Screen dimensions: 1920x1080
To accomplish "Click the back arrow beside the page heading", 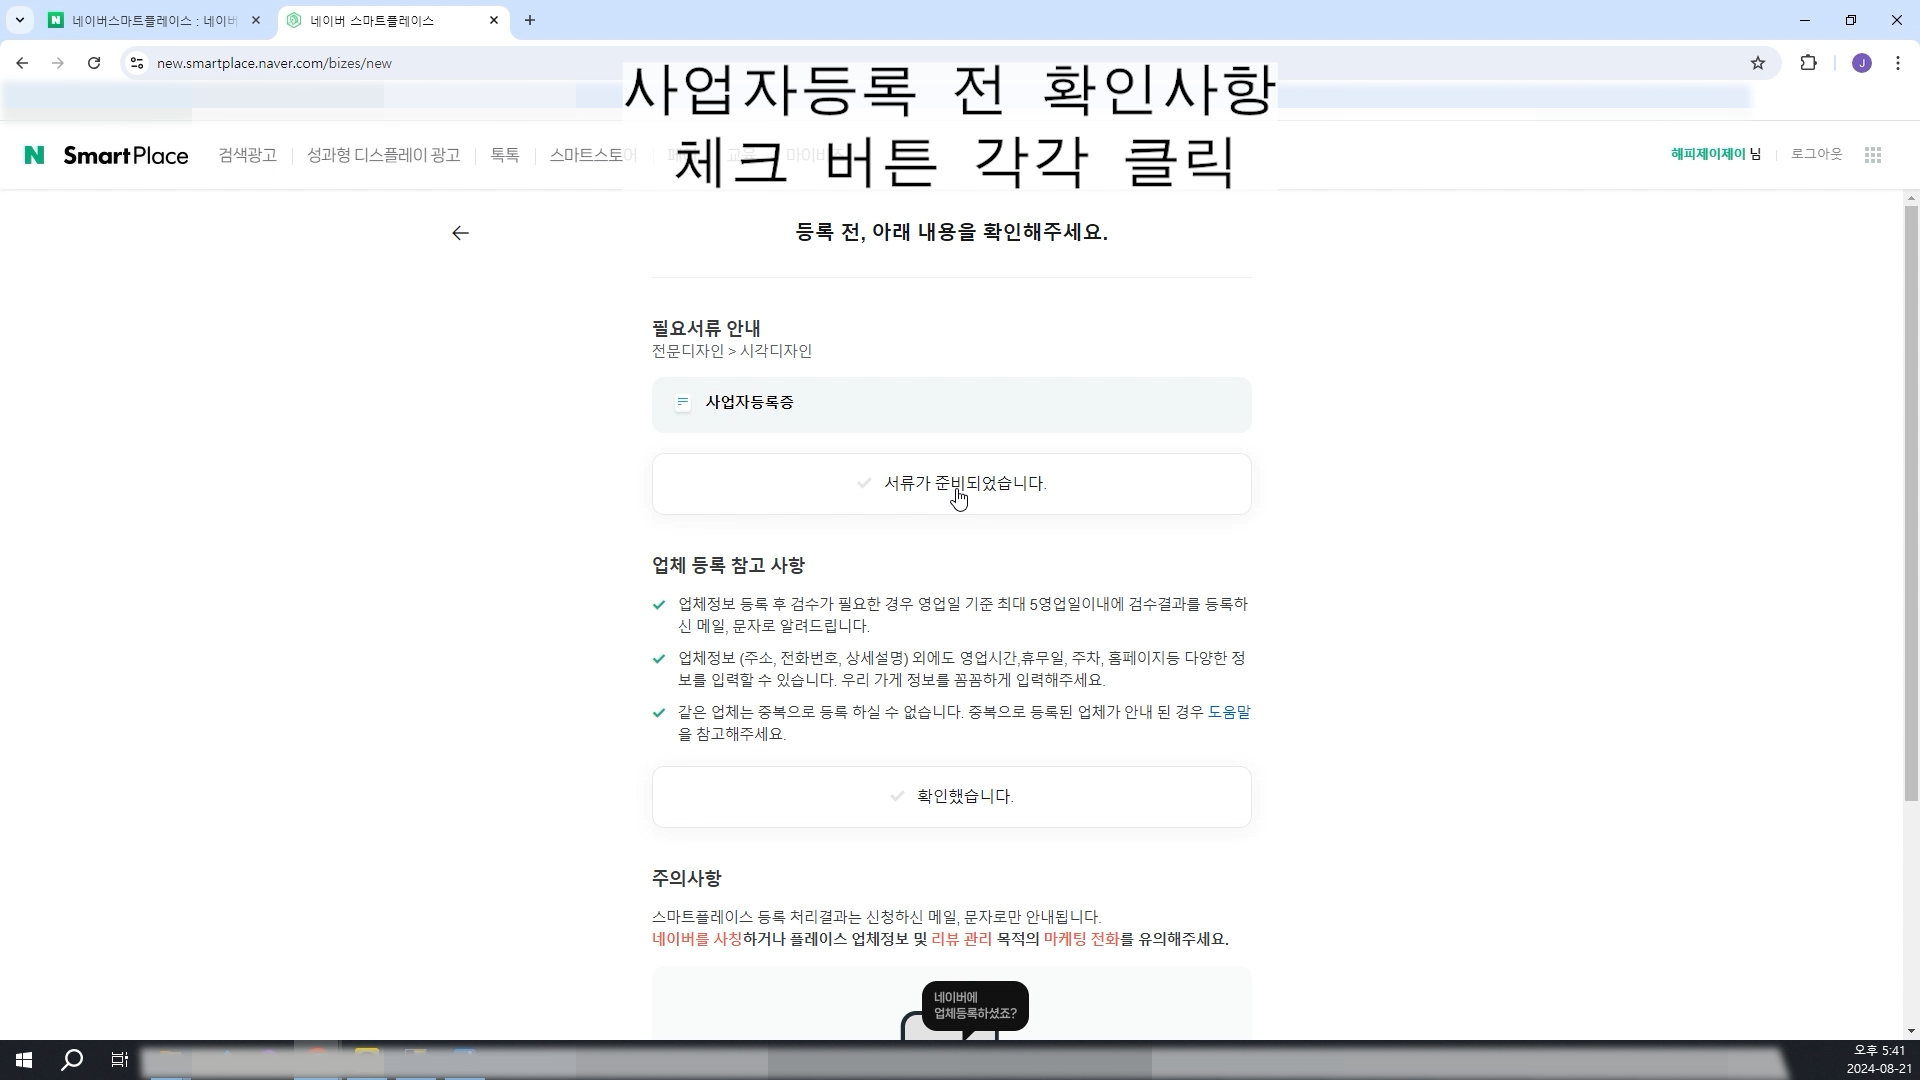I will 460,233.
